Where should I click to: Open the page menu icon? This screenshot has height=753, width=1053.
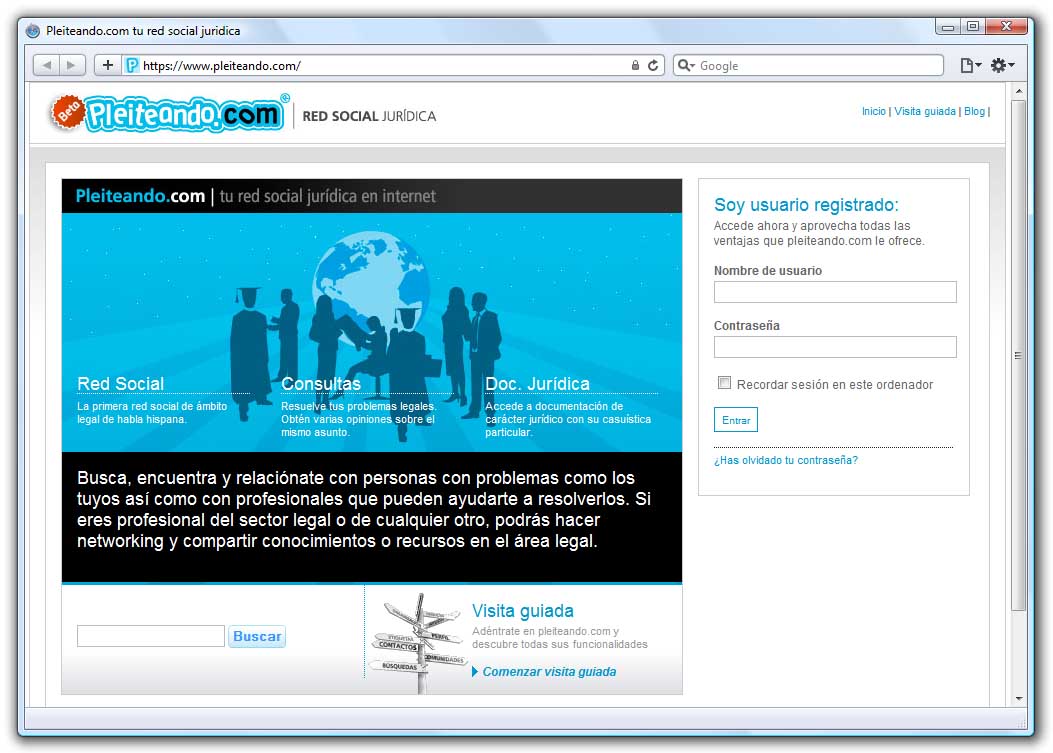coord(970,65)
